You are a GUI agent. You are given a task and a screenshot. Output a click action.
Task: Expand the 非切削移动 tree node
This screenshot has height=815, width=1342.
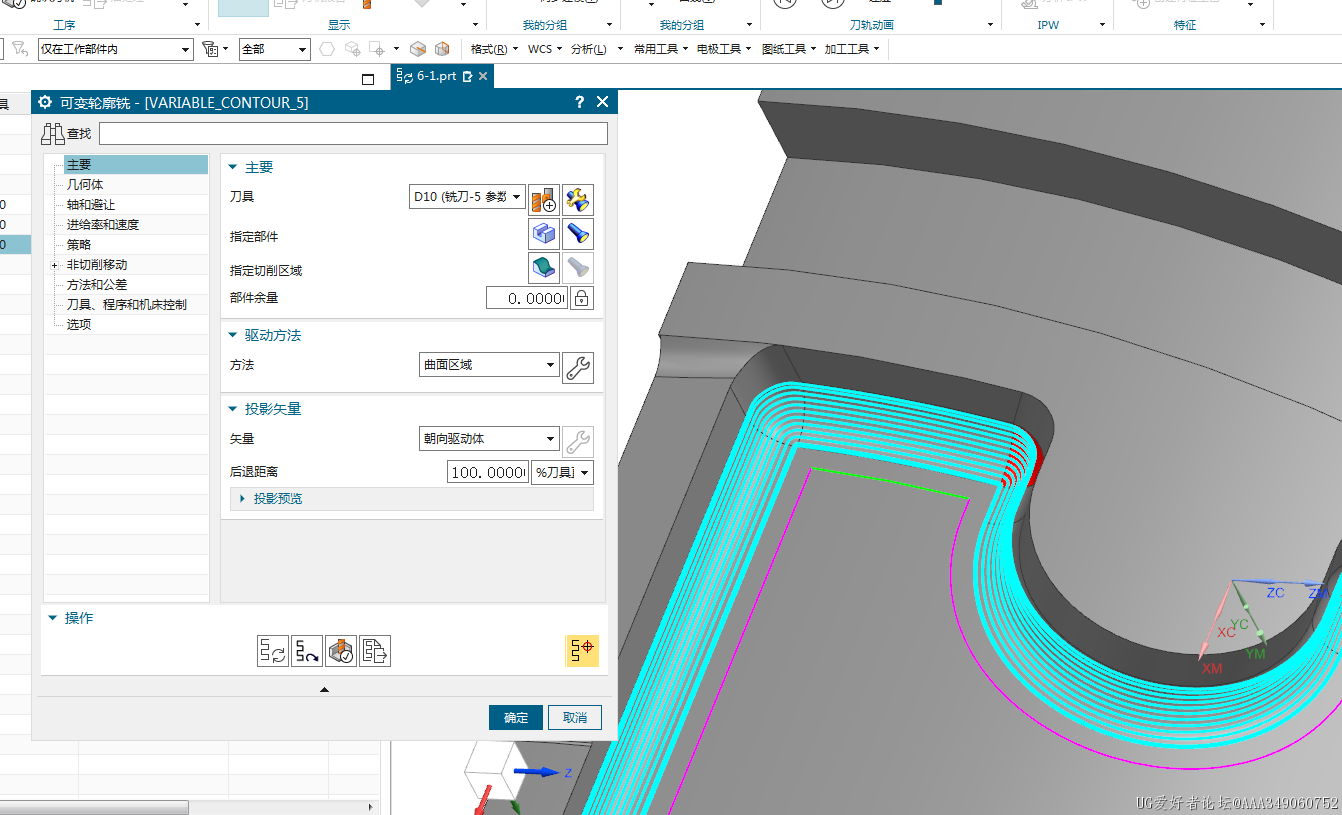(x=55, y=265)
